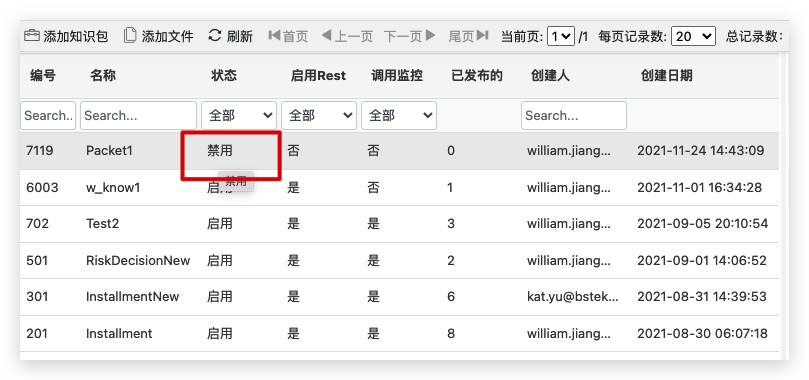Select the RiskDecisionNew row
809x380 pixels.
click(x=399, y=260)
